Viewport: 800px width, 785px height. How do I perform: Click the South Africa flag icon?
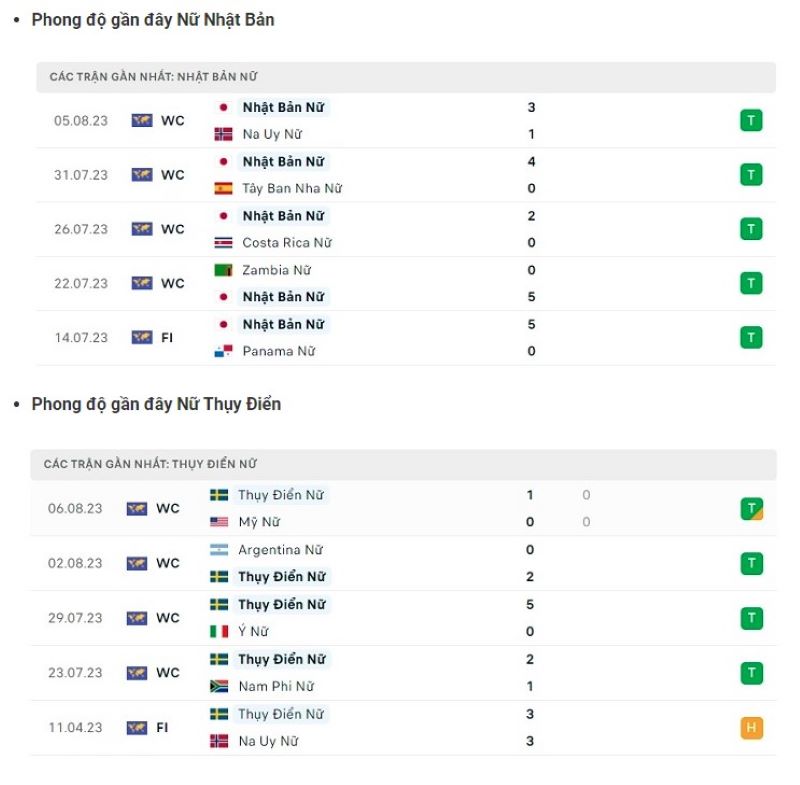click(x=219, y=686)
